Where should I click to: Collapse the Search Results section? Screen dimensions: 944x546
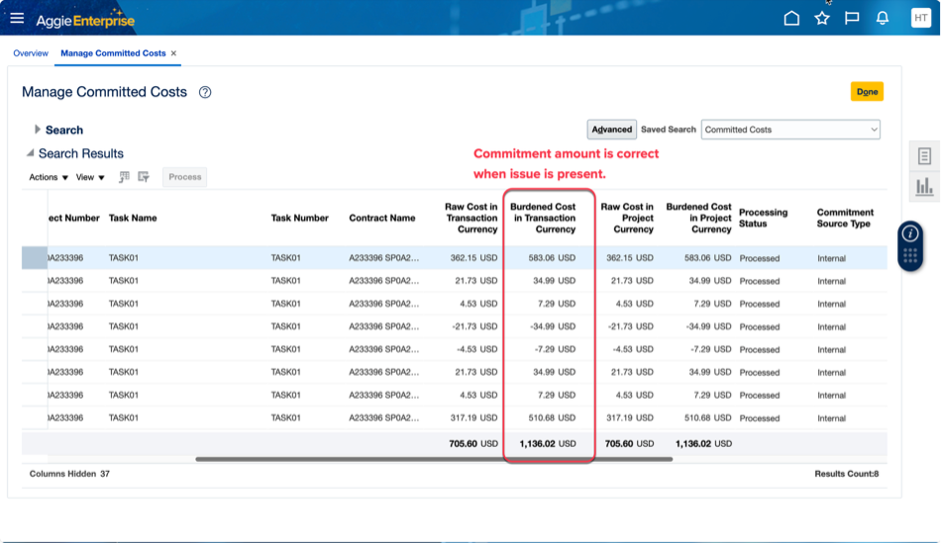coord(30,154)
